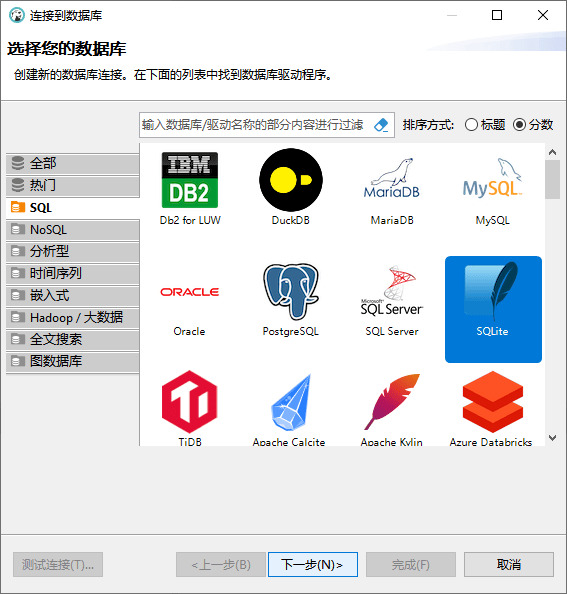Screen dimensions: 567x594
Task: Pick the Apache Kylin feather icon
Action: [x=392, y=402]
